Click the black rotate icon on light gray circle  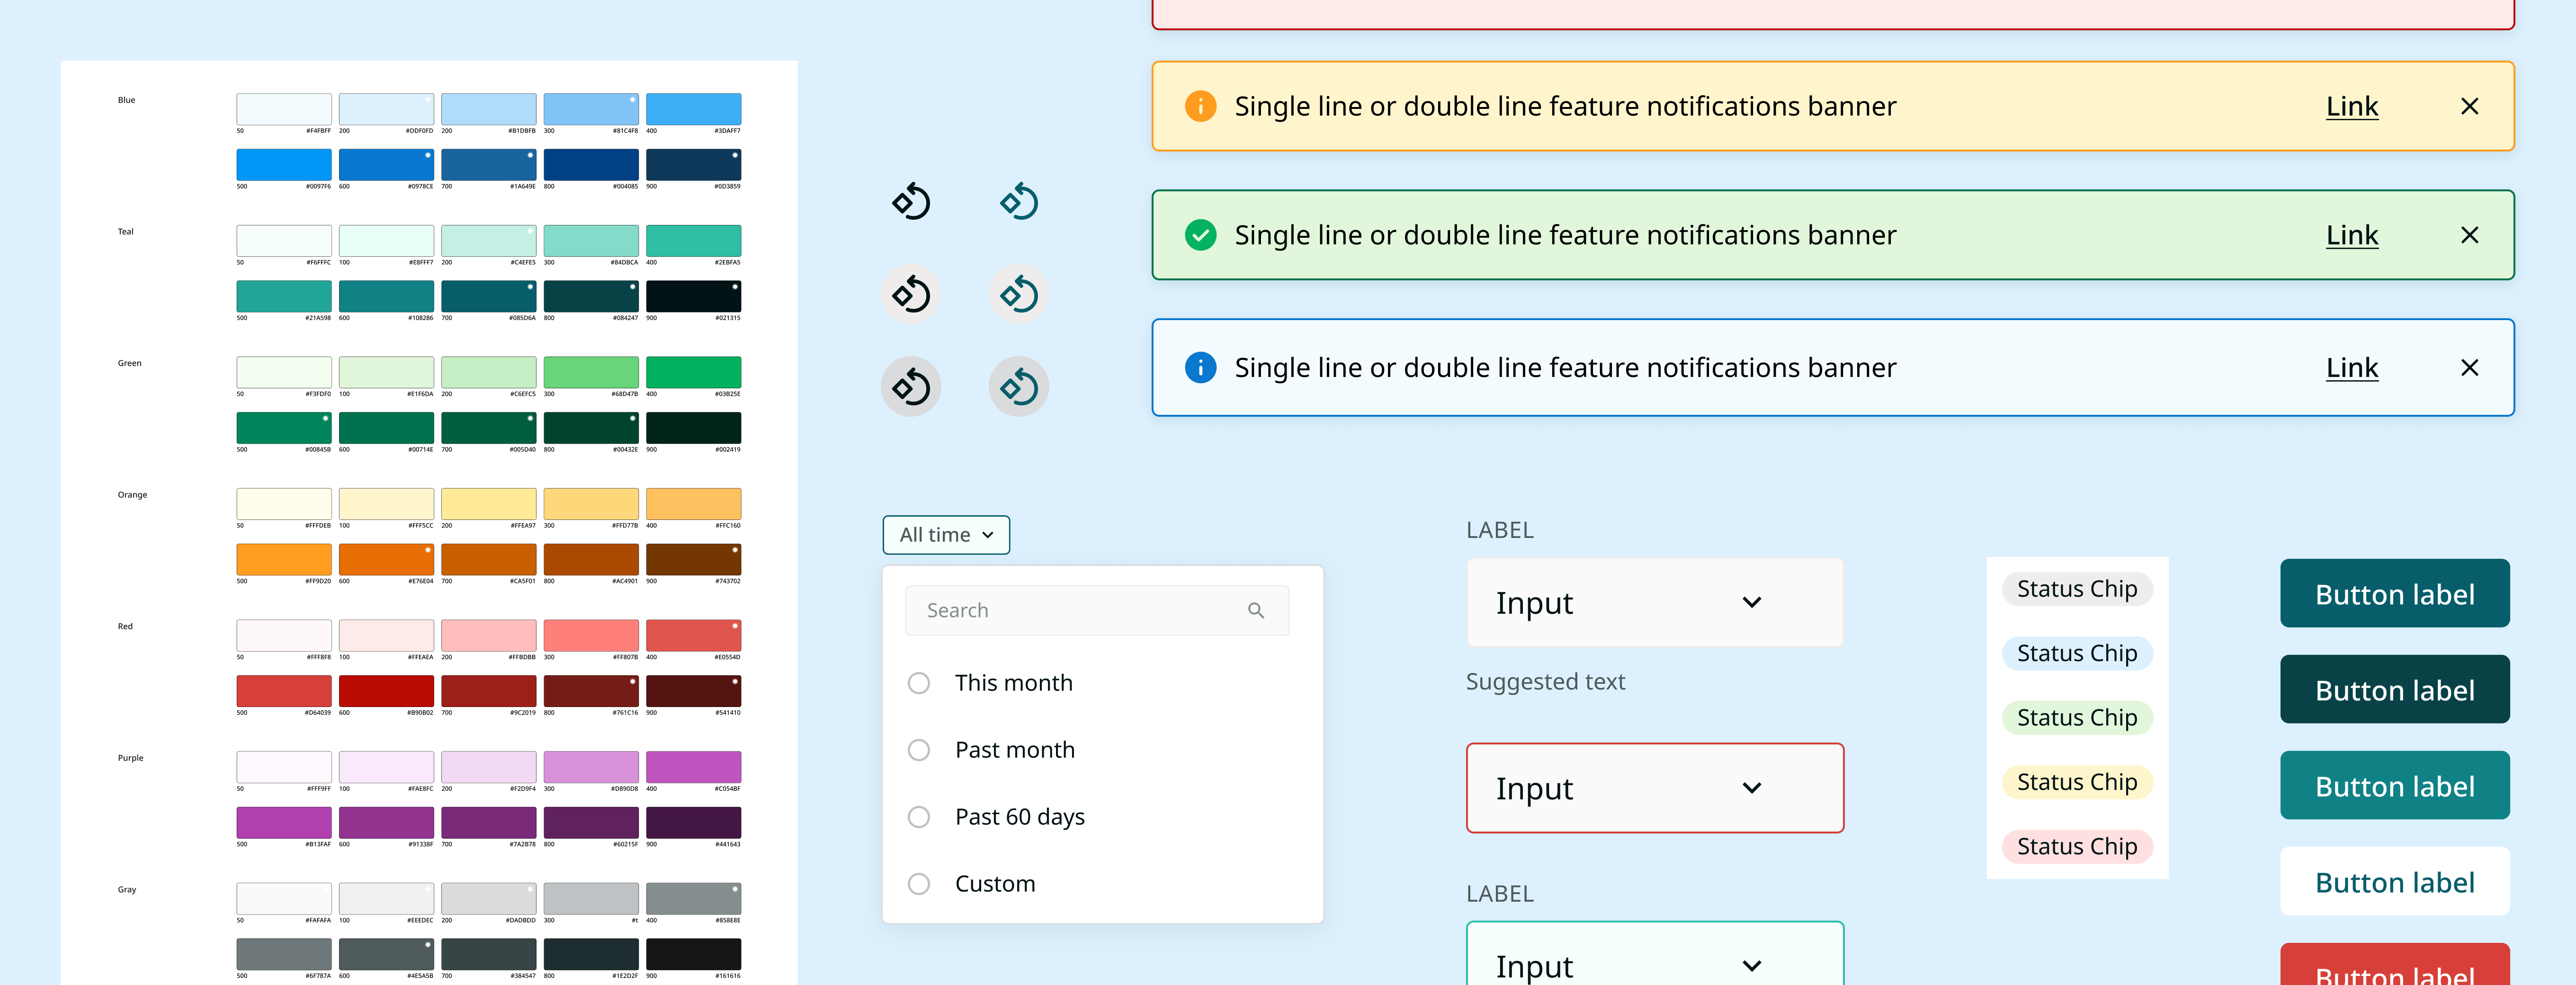911,294
